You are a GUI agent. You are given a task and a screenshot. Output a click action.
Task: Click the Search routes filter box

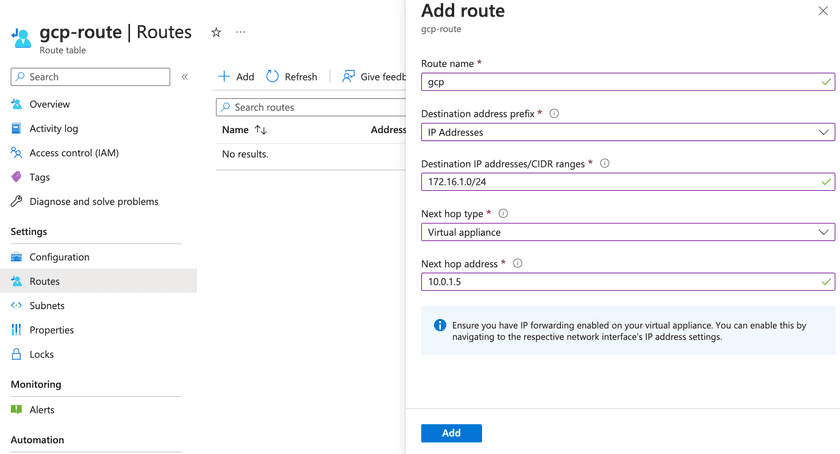coord(310,107)
